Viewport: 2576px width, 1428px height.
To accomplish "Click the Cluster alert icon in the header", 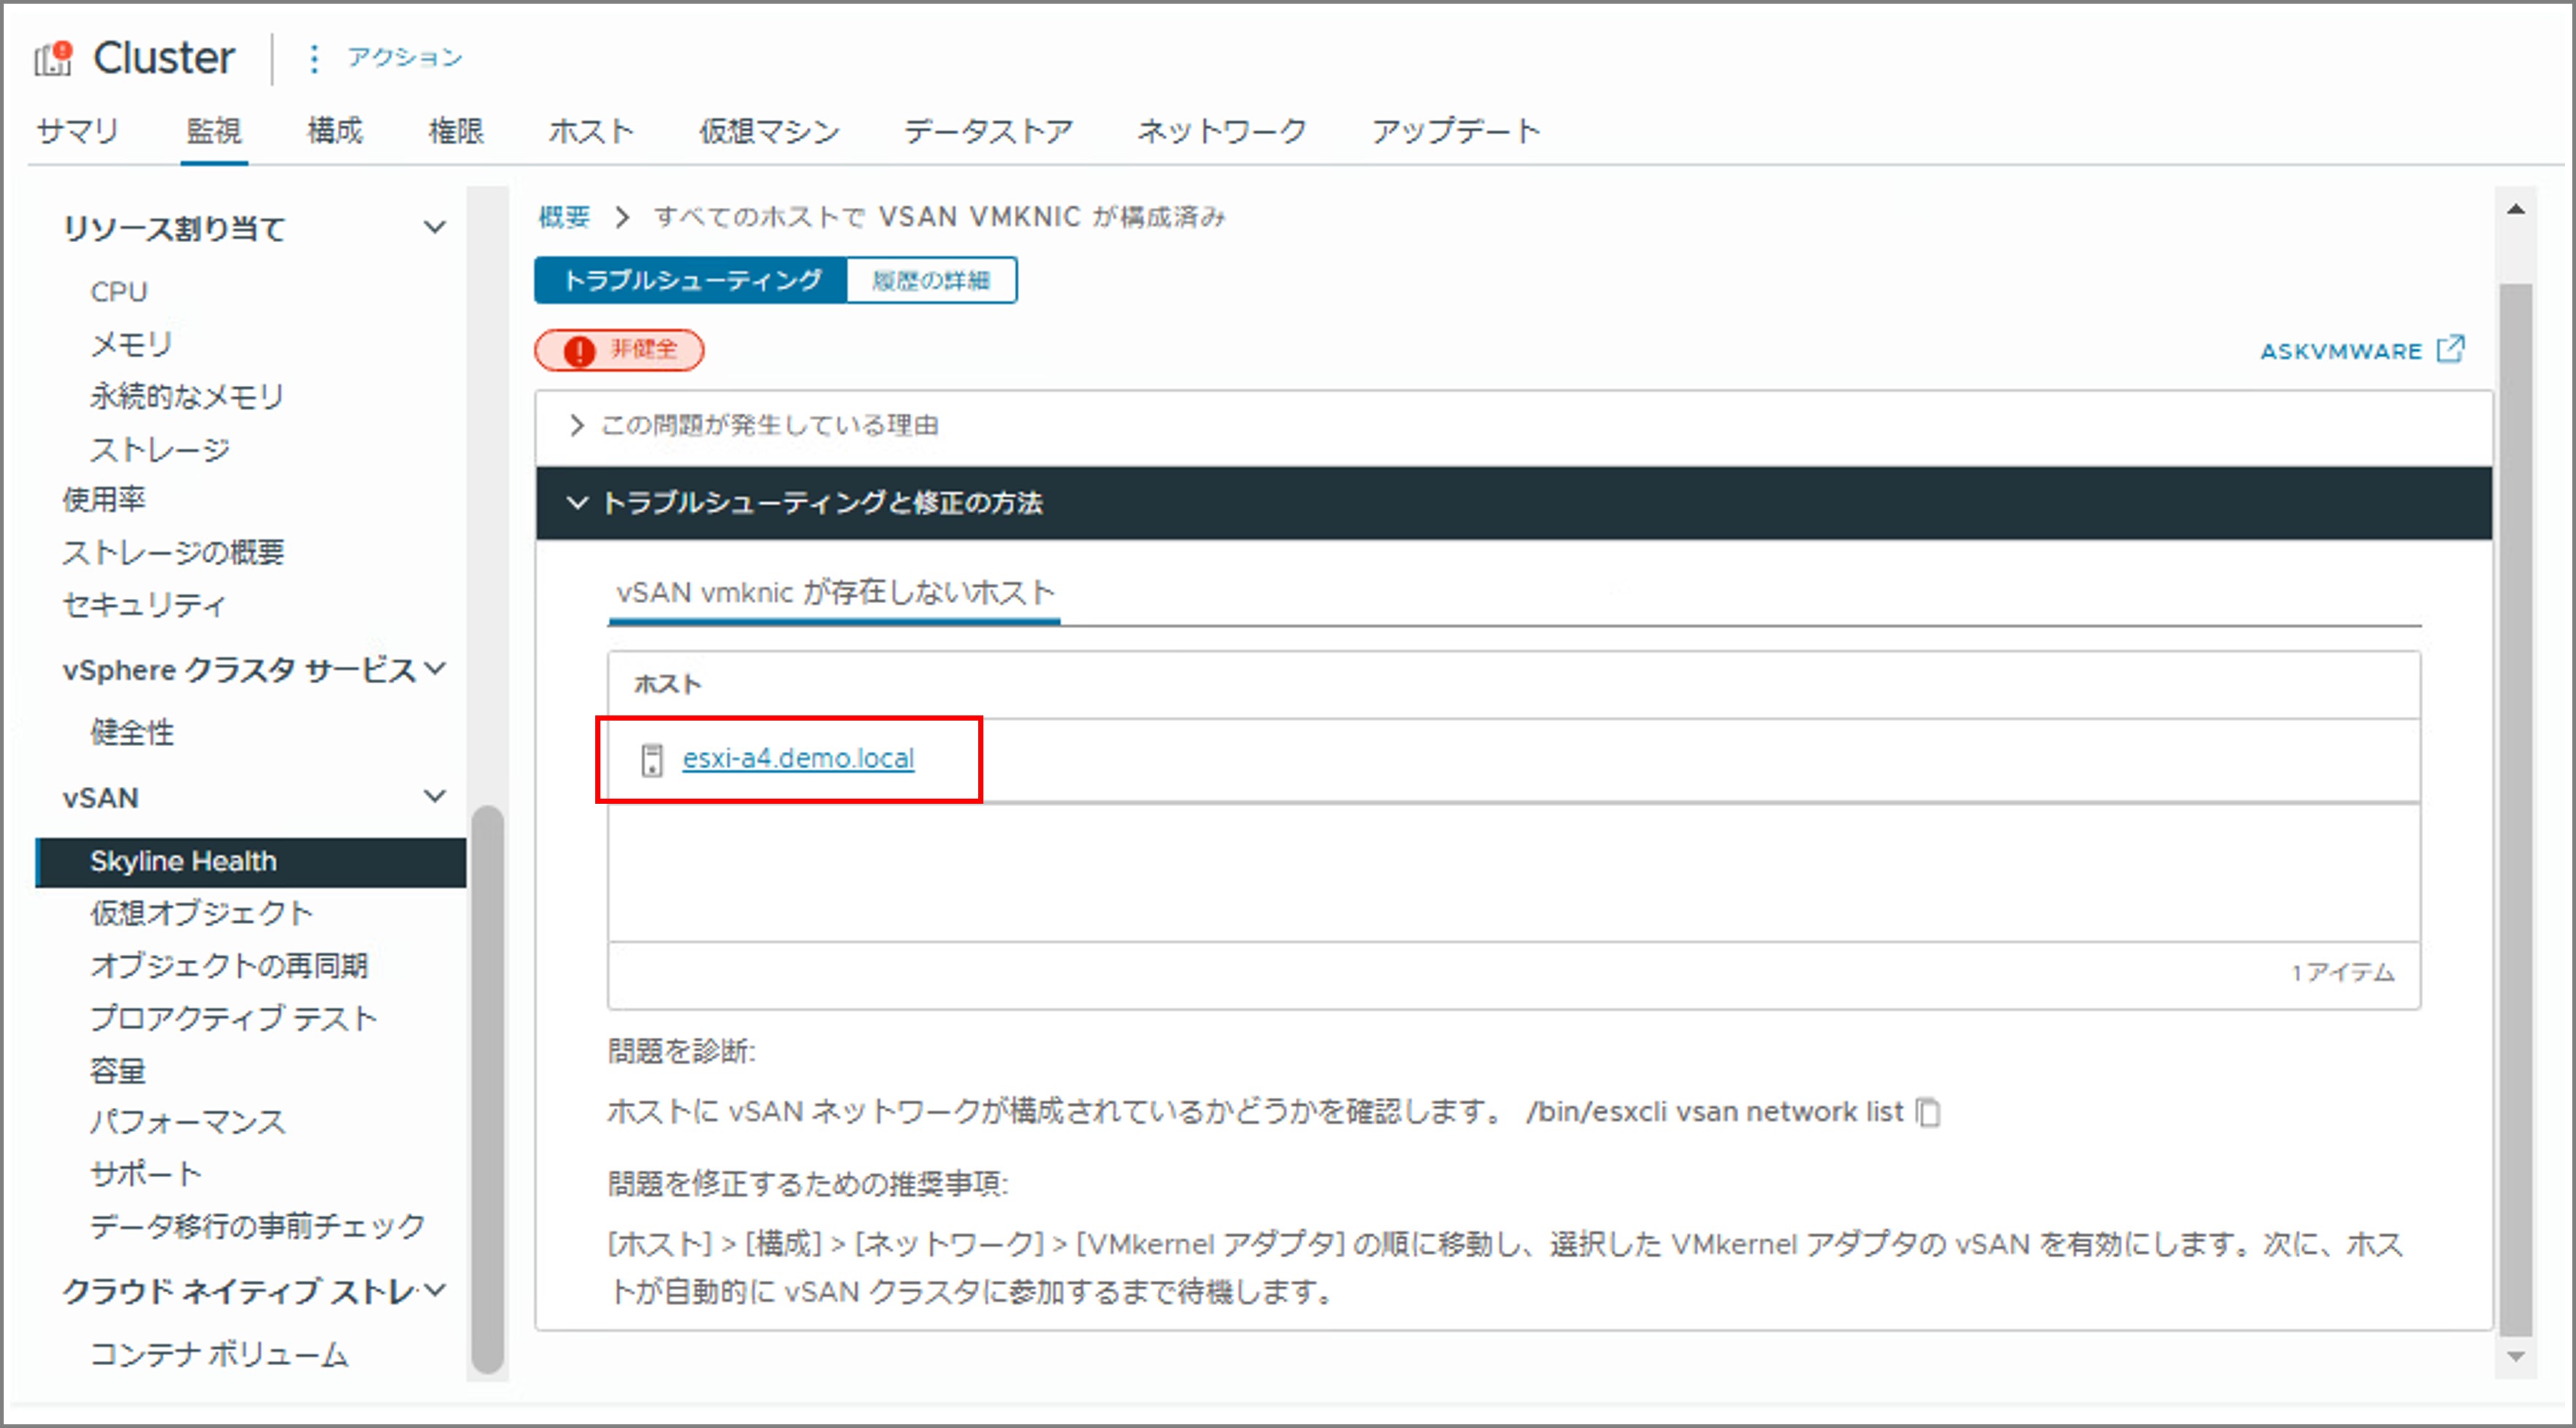I will click(53, 58).
